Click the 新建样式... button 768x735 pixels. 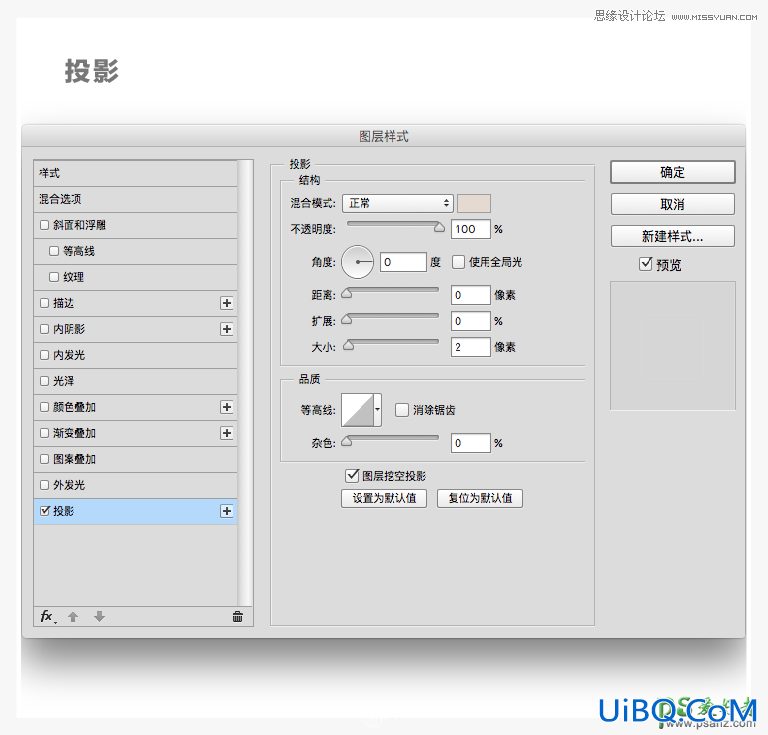(x=672, y=237)
